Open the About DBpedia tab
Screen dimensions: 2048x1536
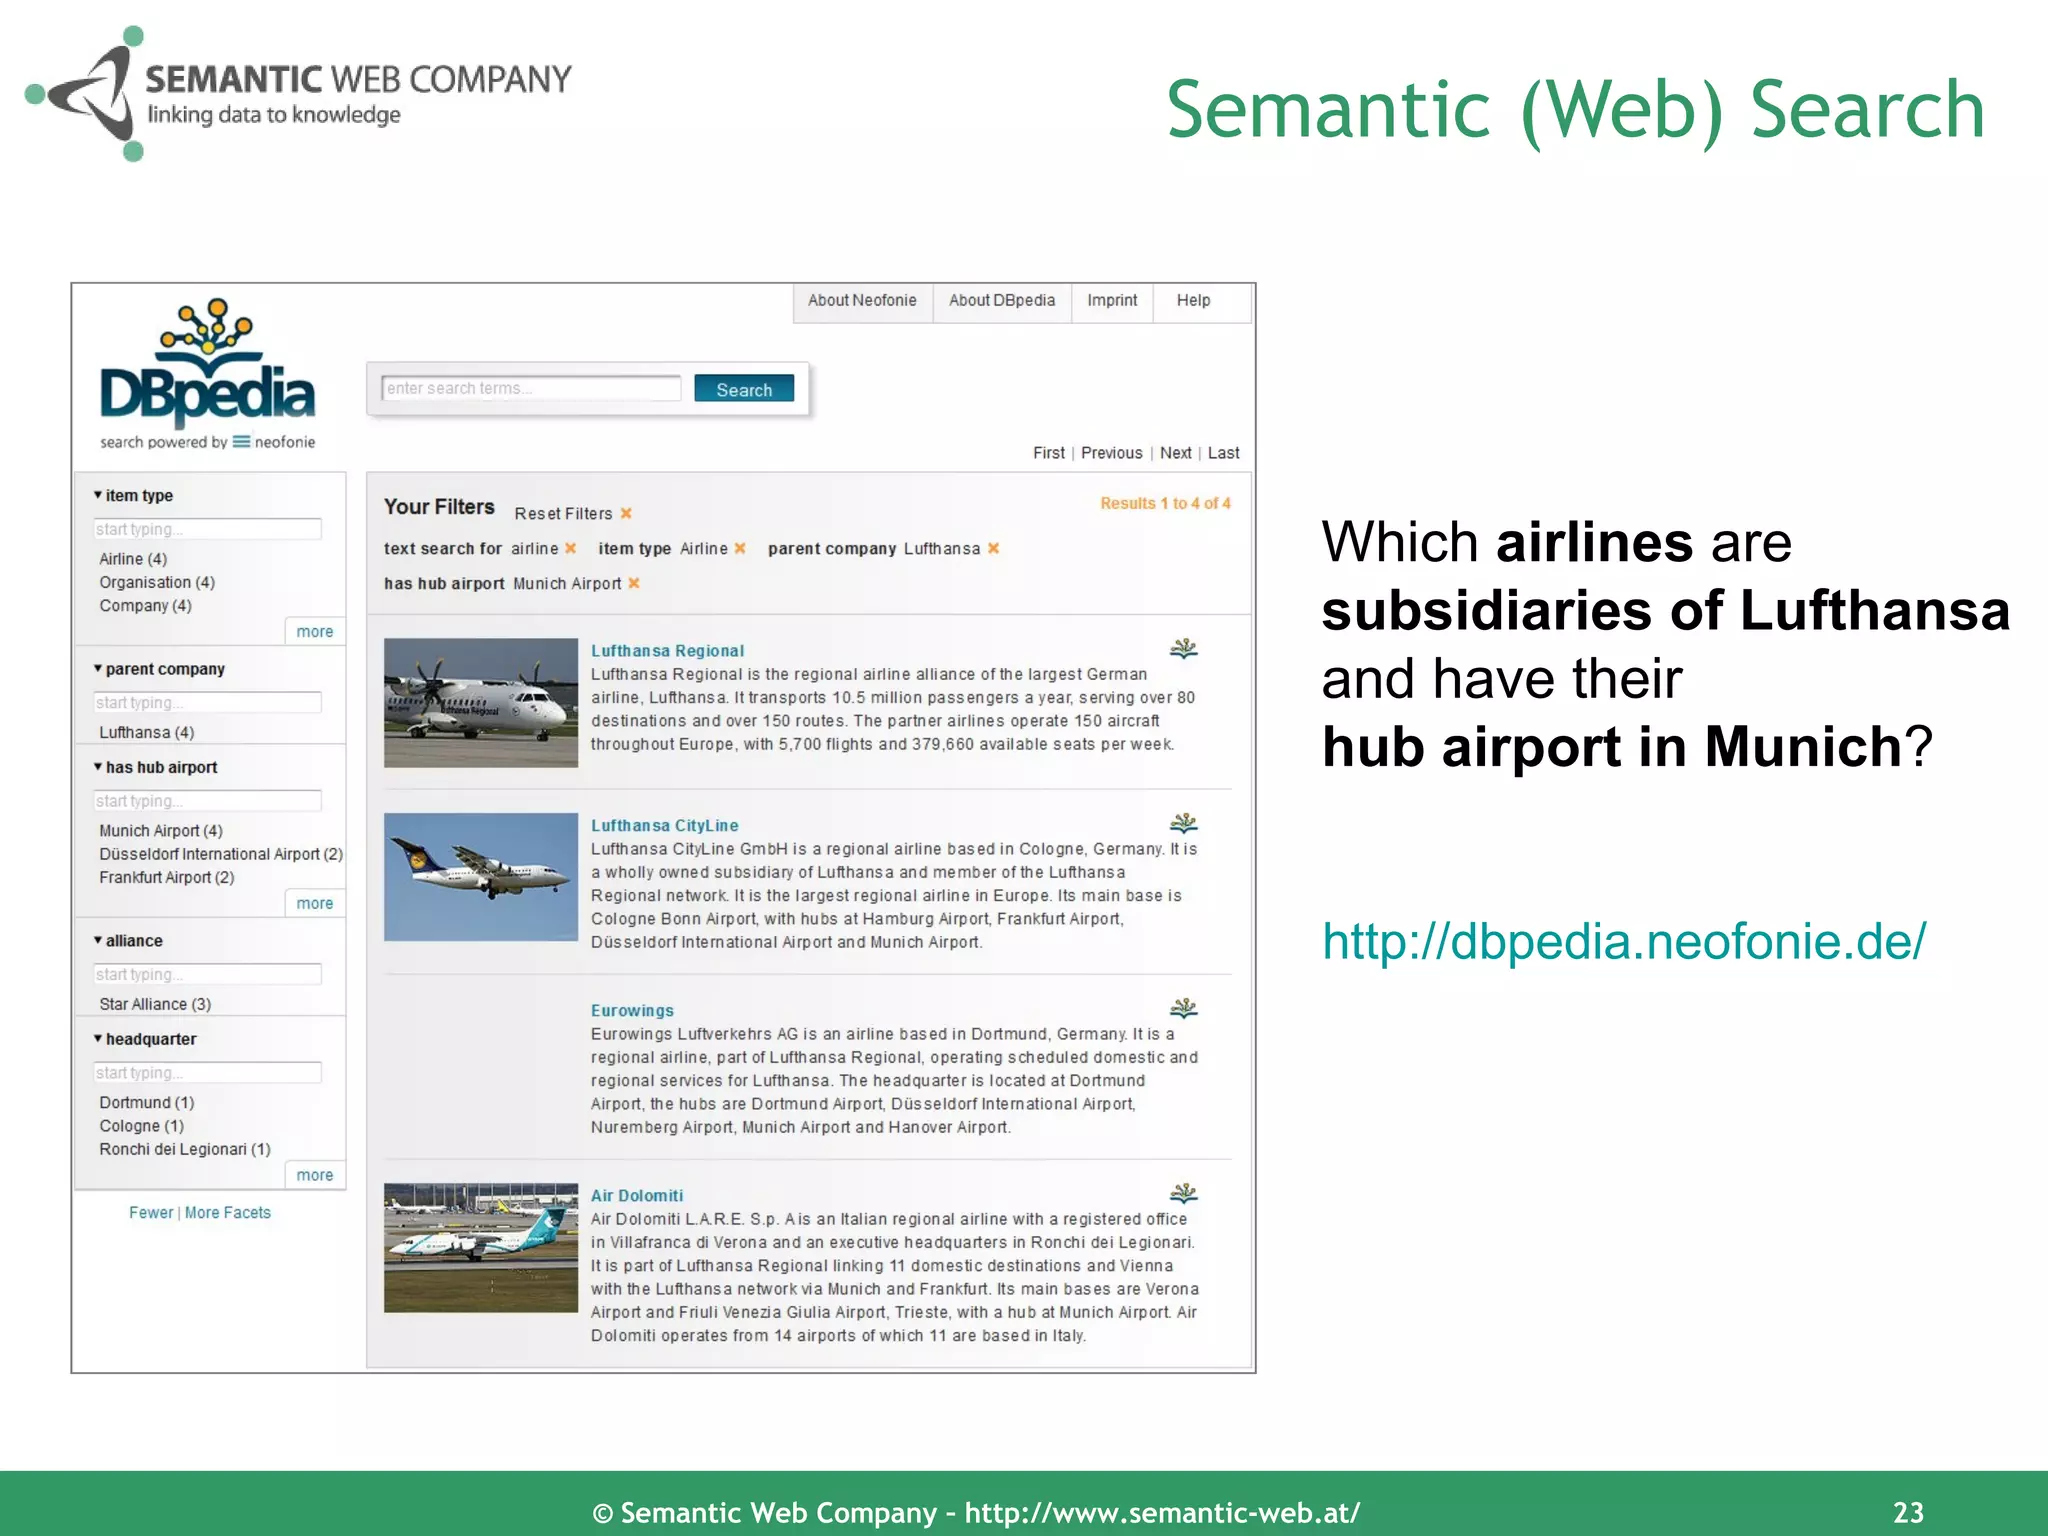(1002, 301)
